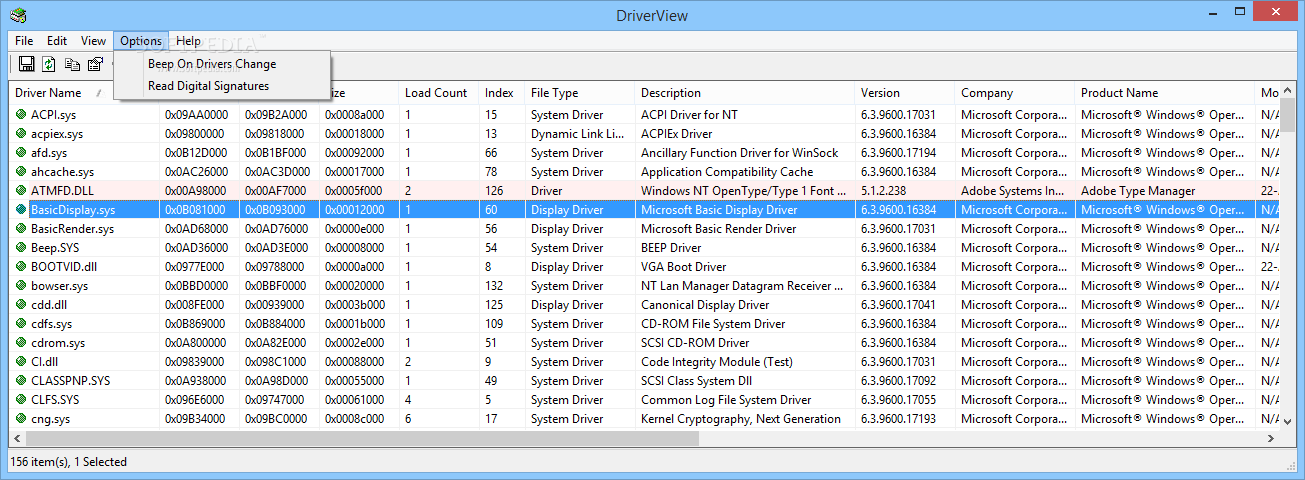Click the Copy Selected Items toolbar icon
The height and width of the screenshot is (480, 1305).
coord(72,64)
